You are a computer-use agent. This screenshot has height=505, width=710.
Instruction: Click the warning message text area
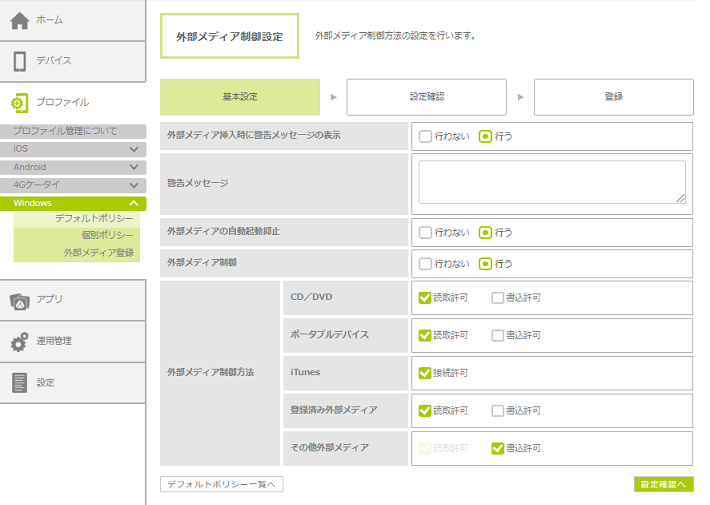click(551, 182)
